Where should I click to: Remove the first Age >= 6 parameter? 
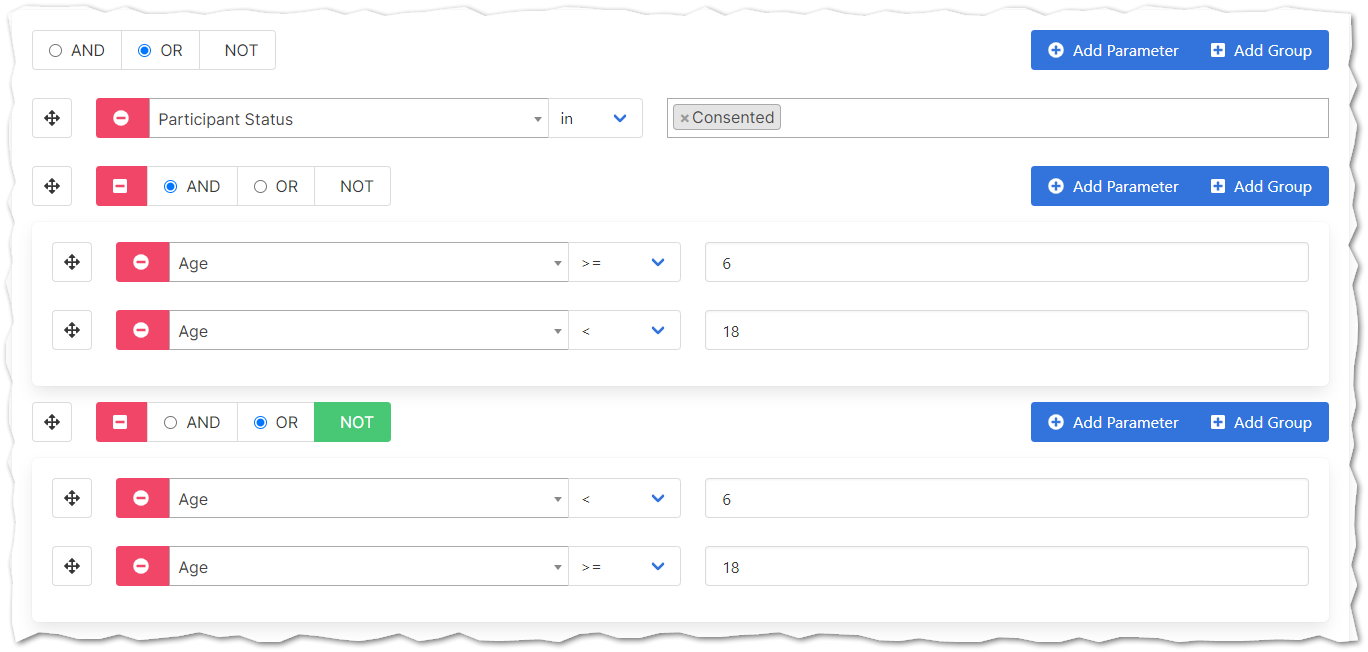(x=143, y=262)
